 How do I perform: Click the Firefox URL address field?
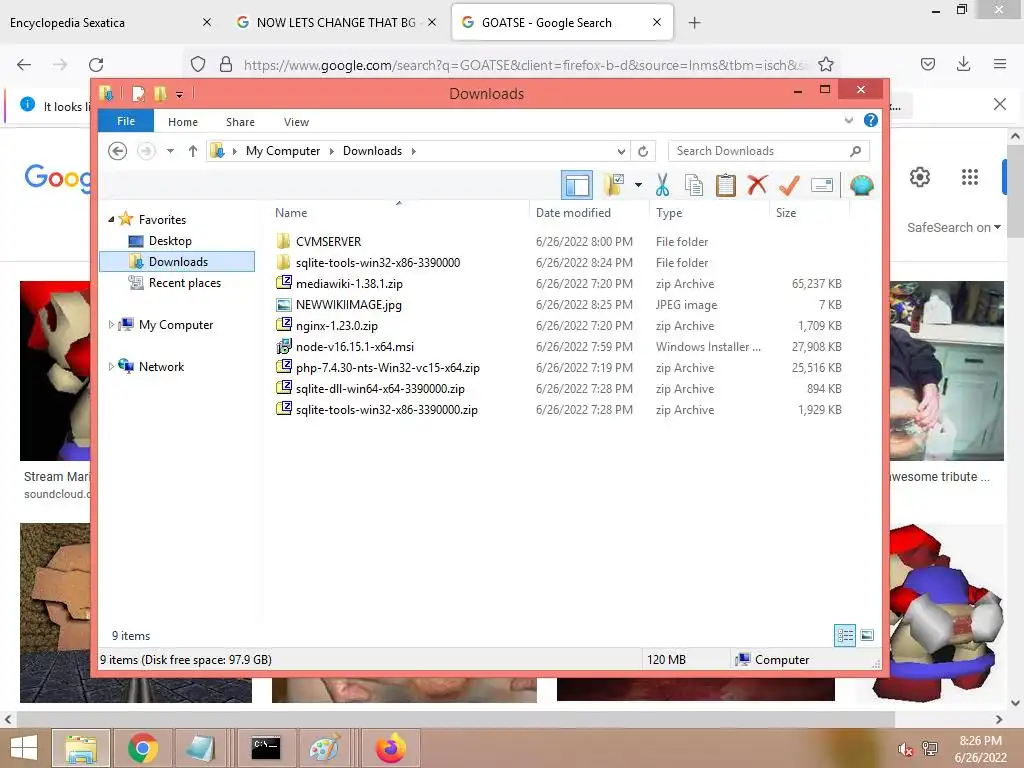click(x=526, y=65)
